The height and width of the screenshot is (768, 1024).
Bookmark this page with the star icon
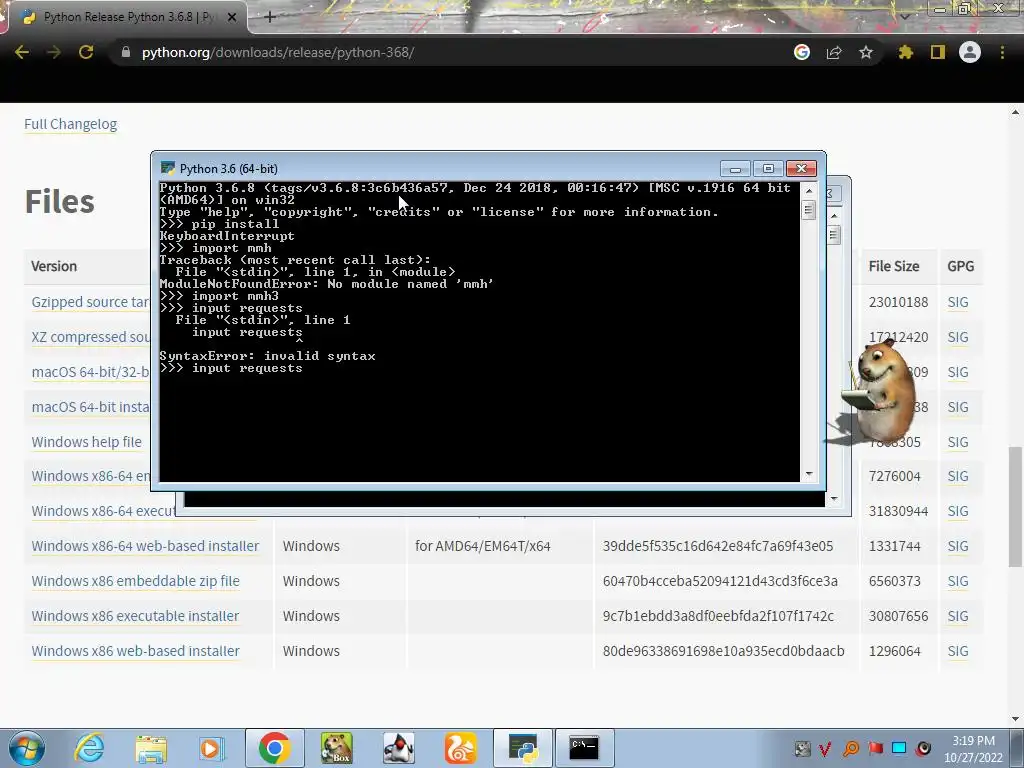click(866, 52)
